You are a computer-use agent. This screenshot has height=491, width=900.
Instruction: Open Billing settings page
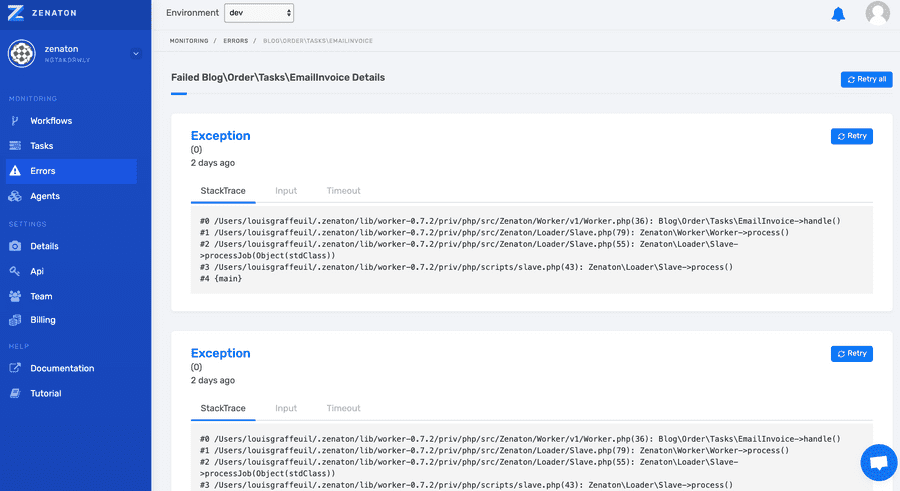click(43, 320)
